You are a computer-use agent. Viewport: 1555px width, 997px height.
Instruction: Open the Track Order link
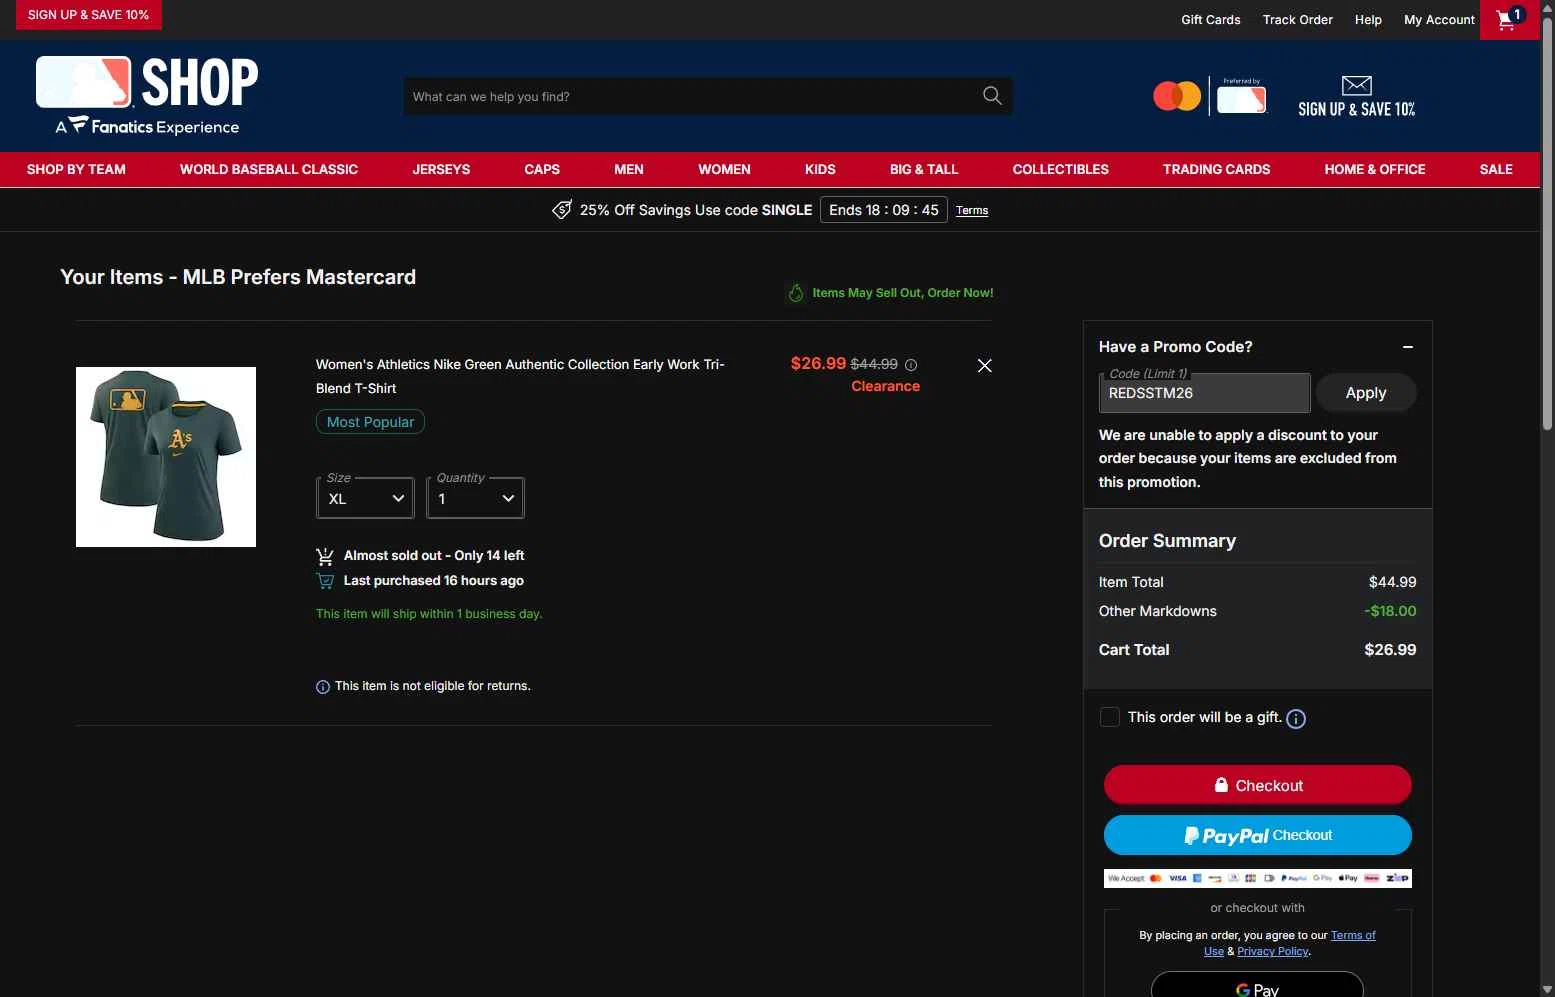[x=1297, y=20]
